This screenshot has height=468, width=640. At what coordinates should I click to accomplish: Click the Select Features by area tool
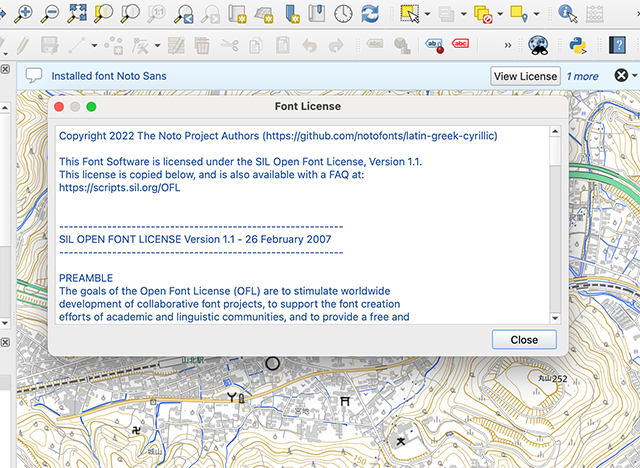tap(410, 14)
